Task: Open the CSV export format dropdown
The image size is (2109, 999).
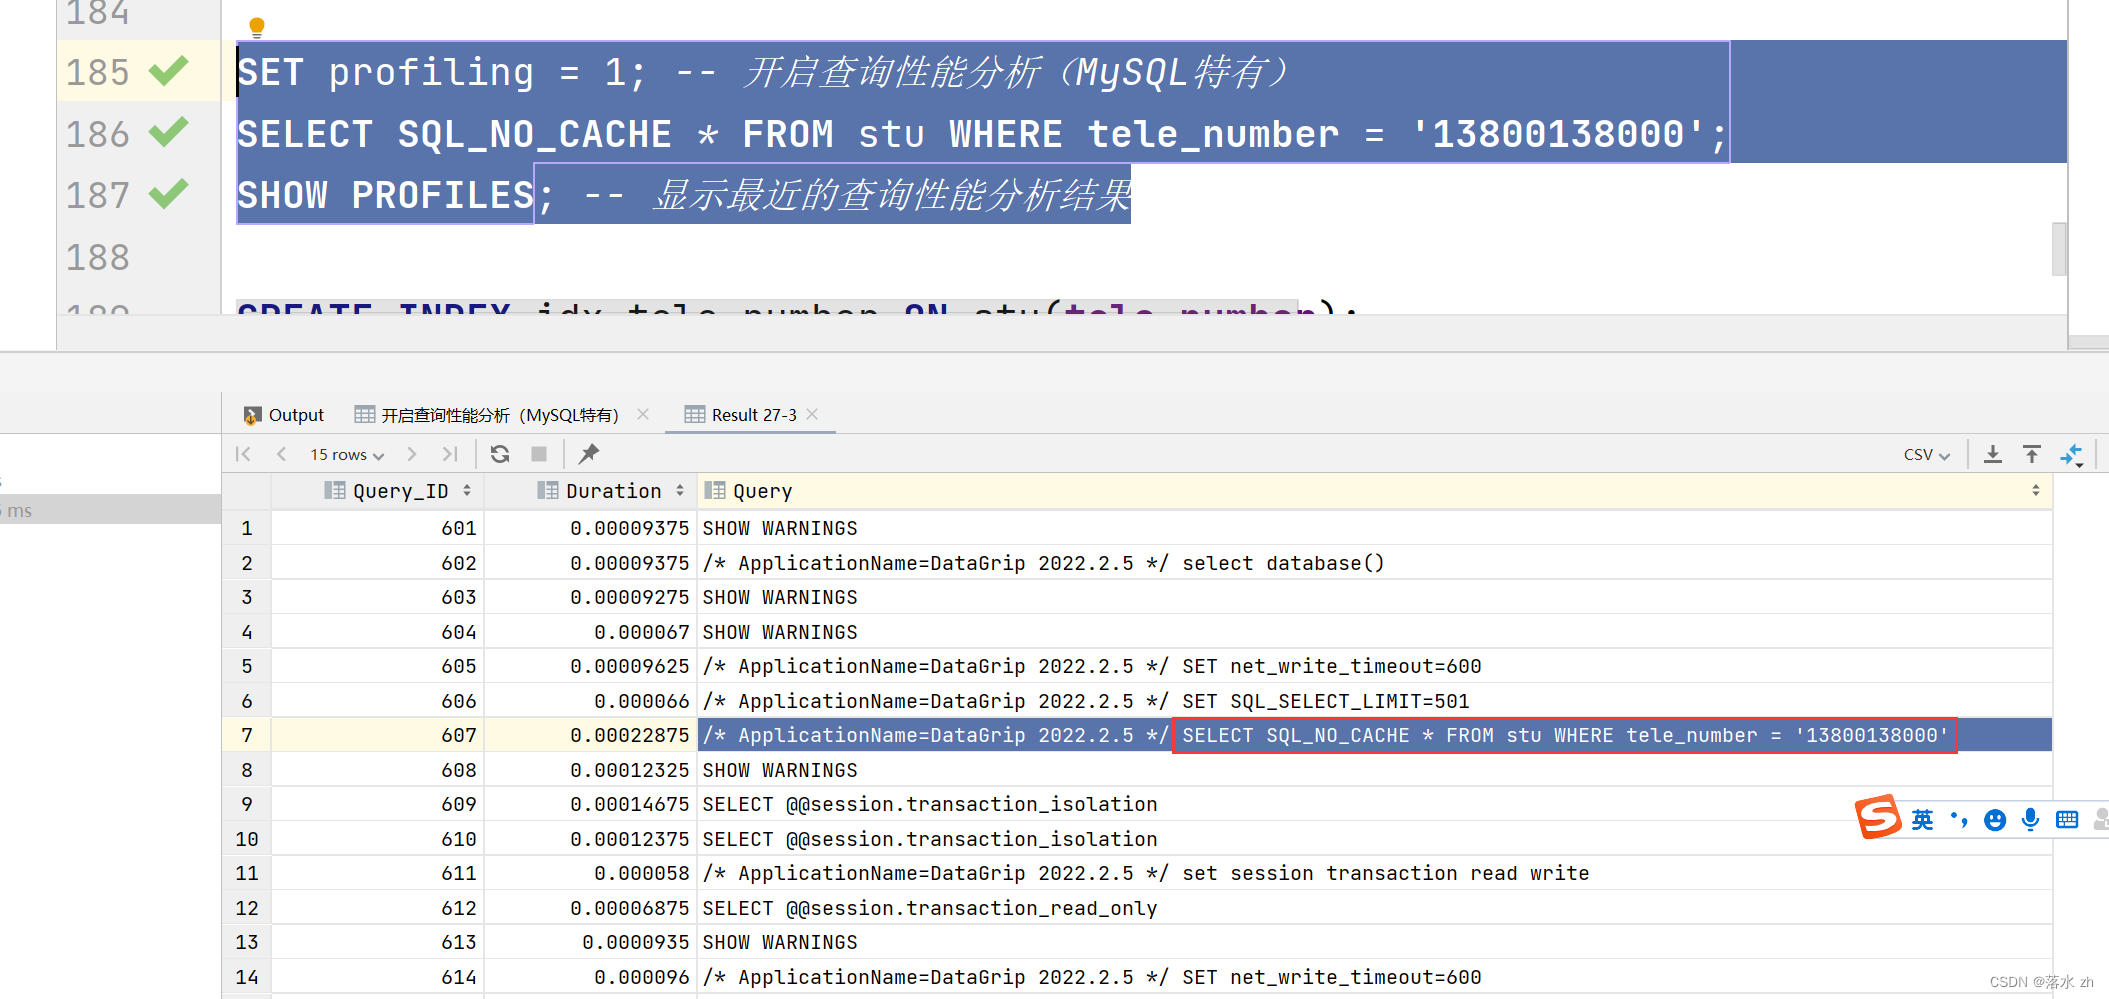Action: point(1927,455)
